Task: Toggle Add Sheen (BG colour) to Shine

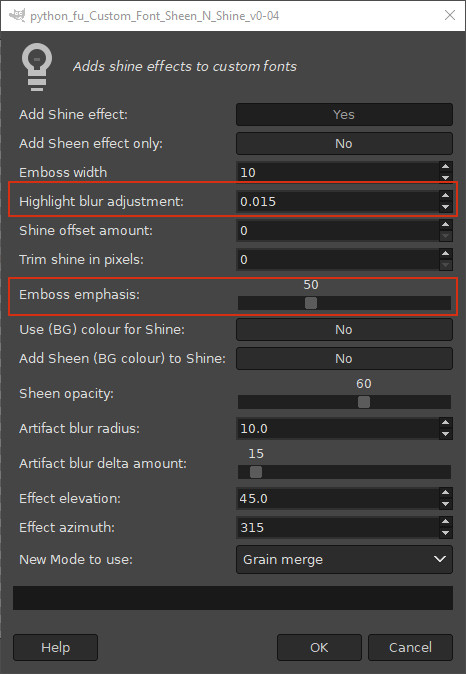Action: 344,358
